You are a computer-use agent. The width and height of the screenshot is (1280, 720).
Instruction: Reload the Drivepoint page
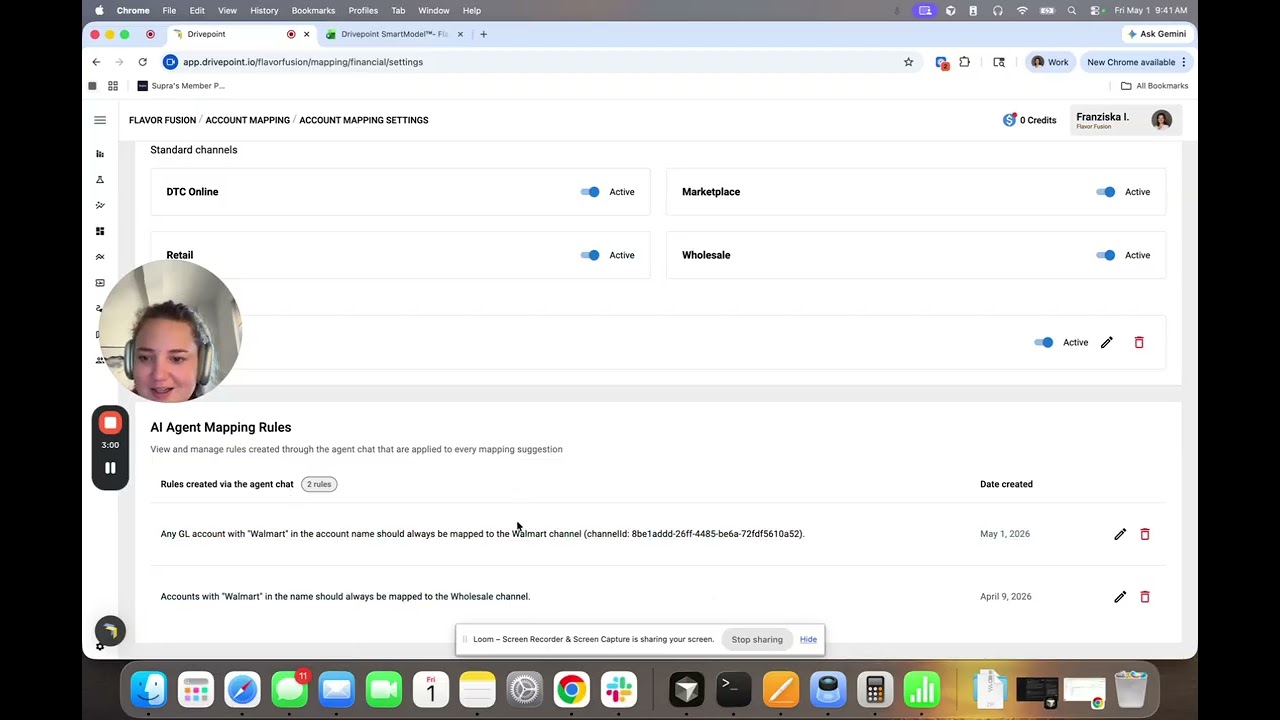point(143,62)
